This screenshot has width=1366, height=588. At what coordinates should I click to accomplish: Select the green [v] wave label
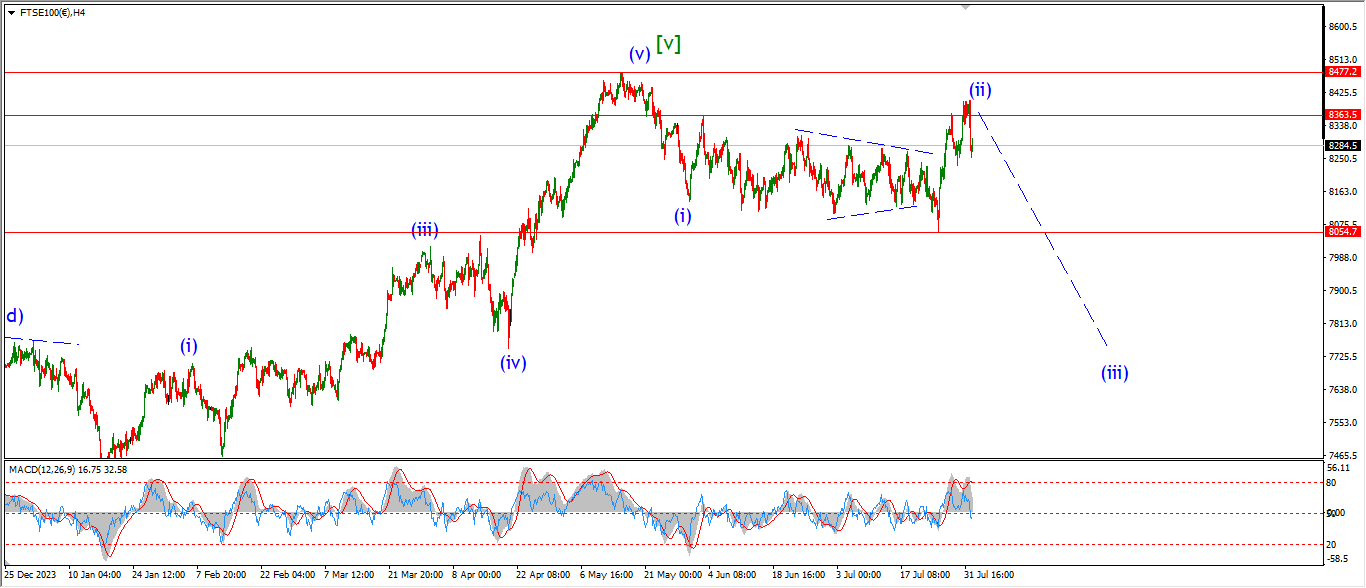pyautogui.click(x=668, y=44)
